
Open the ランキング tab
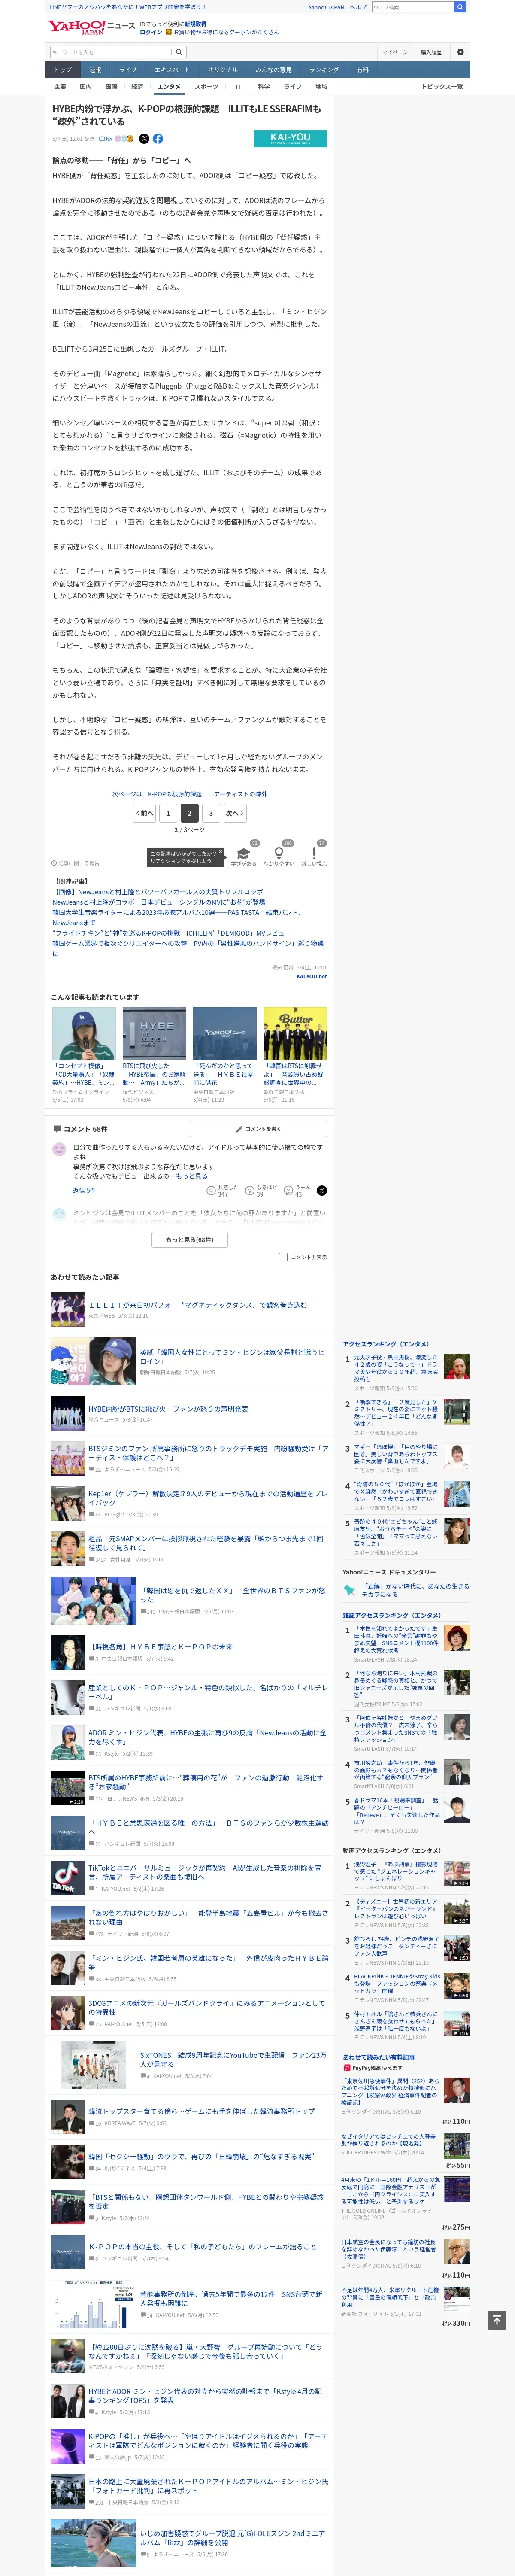(324, 70)
